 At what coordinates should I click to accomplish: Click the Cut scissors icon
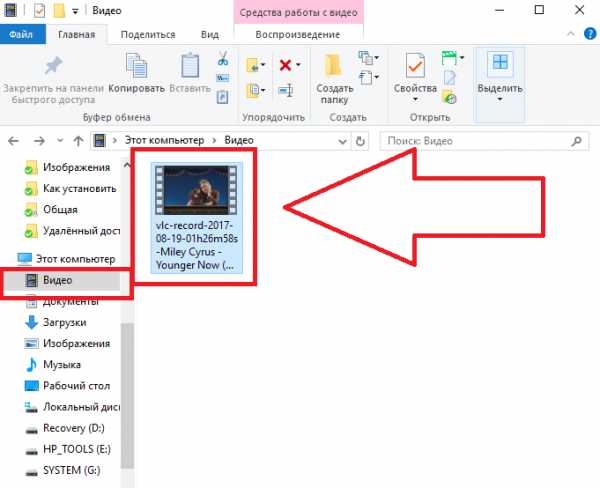click(x=223, y=58)
